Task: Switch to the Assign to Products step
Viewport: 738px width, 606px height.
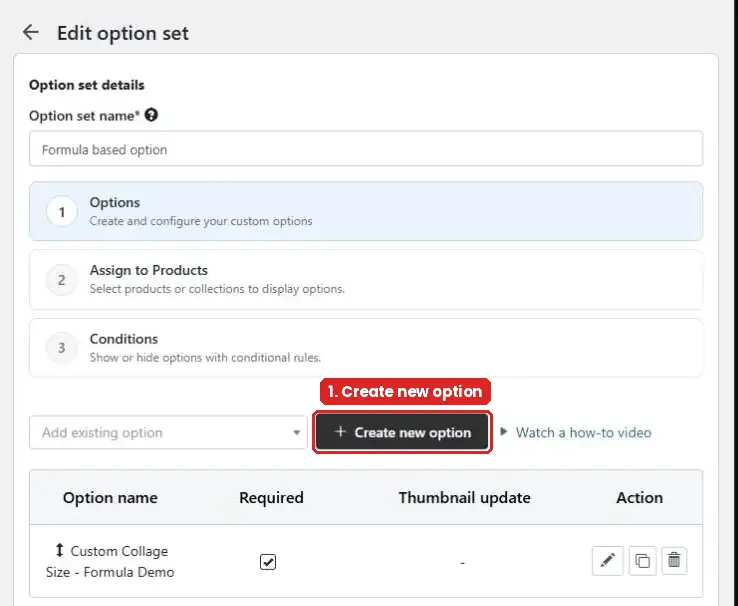Action: (366, 279)
